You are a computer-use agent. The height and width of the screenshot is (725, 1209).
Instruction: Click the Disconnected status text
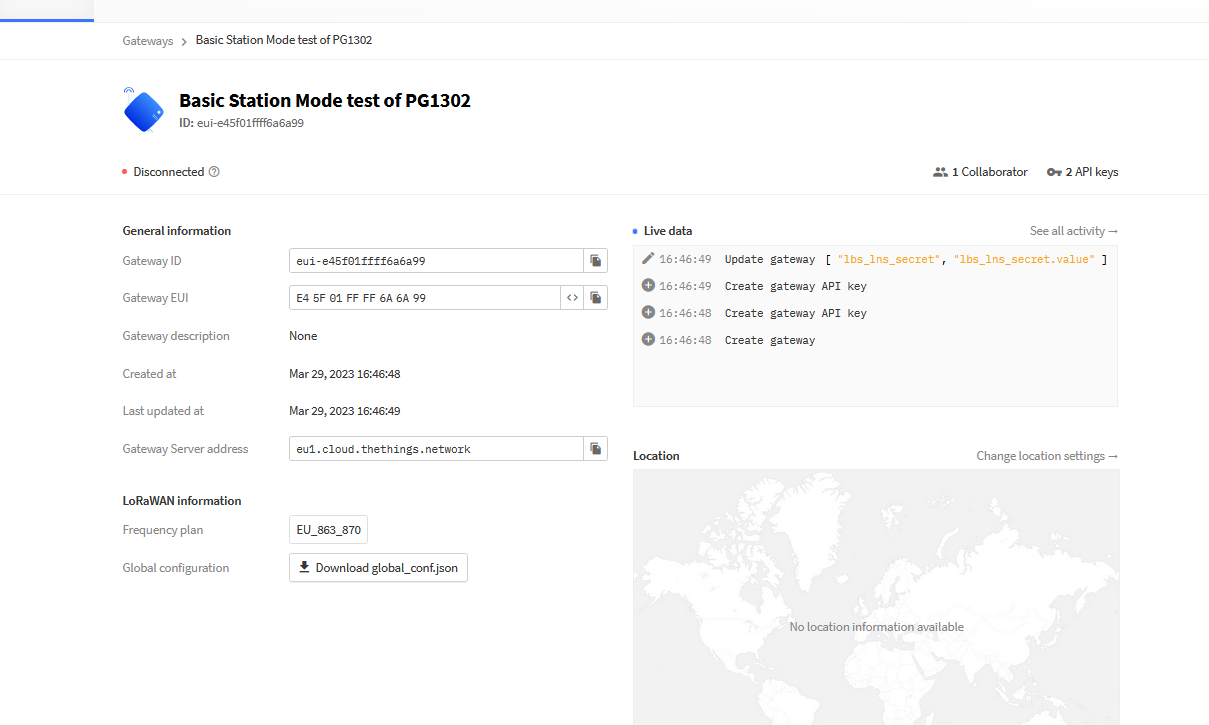[x=168, y=172]
